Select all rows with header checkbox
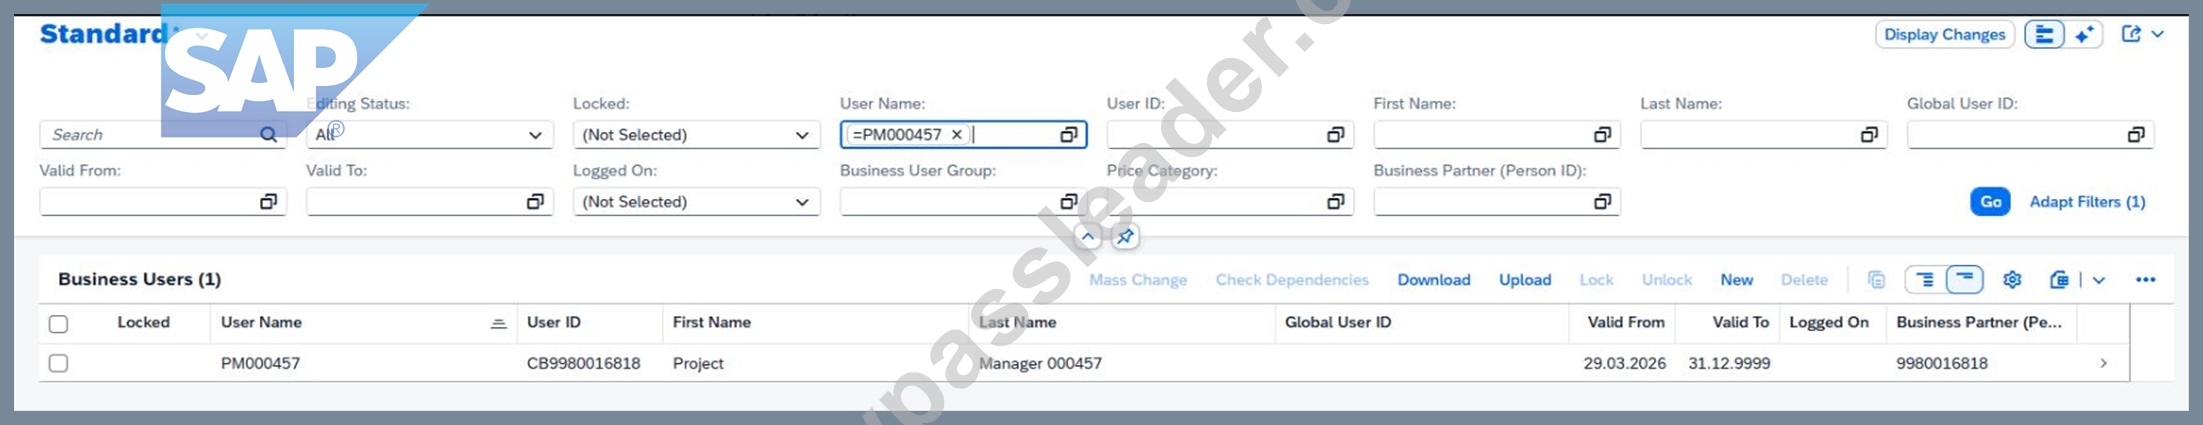The width and height of the screenshot is (2203, 425). (59, 324)
